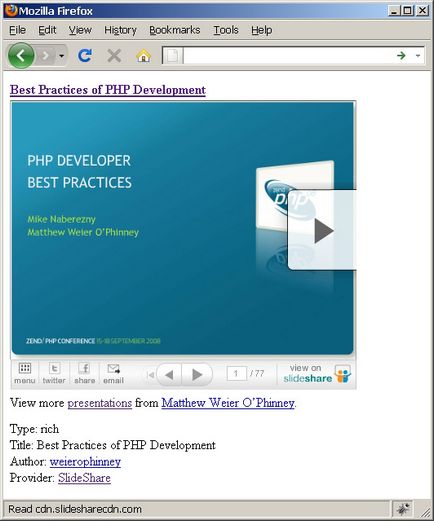
Task: Open the back/forward history dropdown arrow
Action: coord(61,56)
